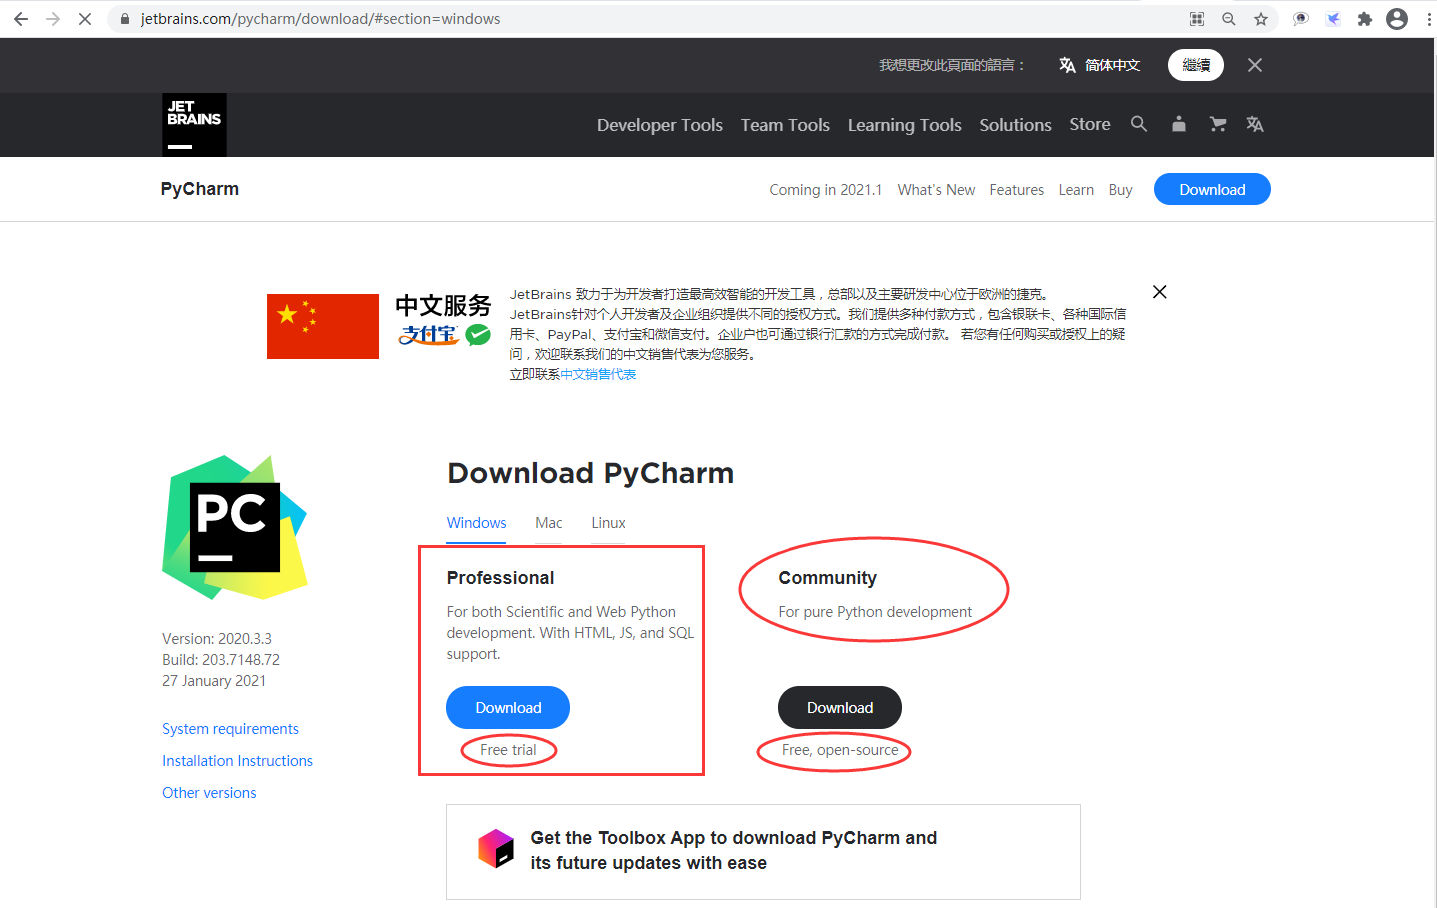Open the shopping cart icon
The height and width of the screenshot is (908, 1437).
[x=1217, y=124]
